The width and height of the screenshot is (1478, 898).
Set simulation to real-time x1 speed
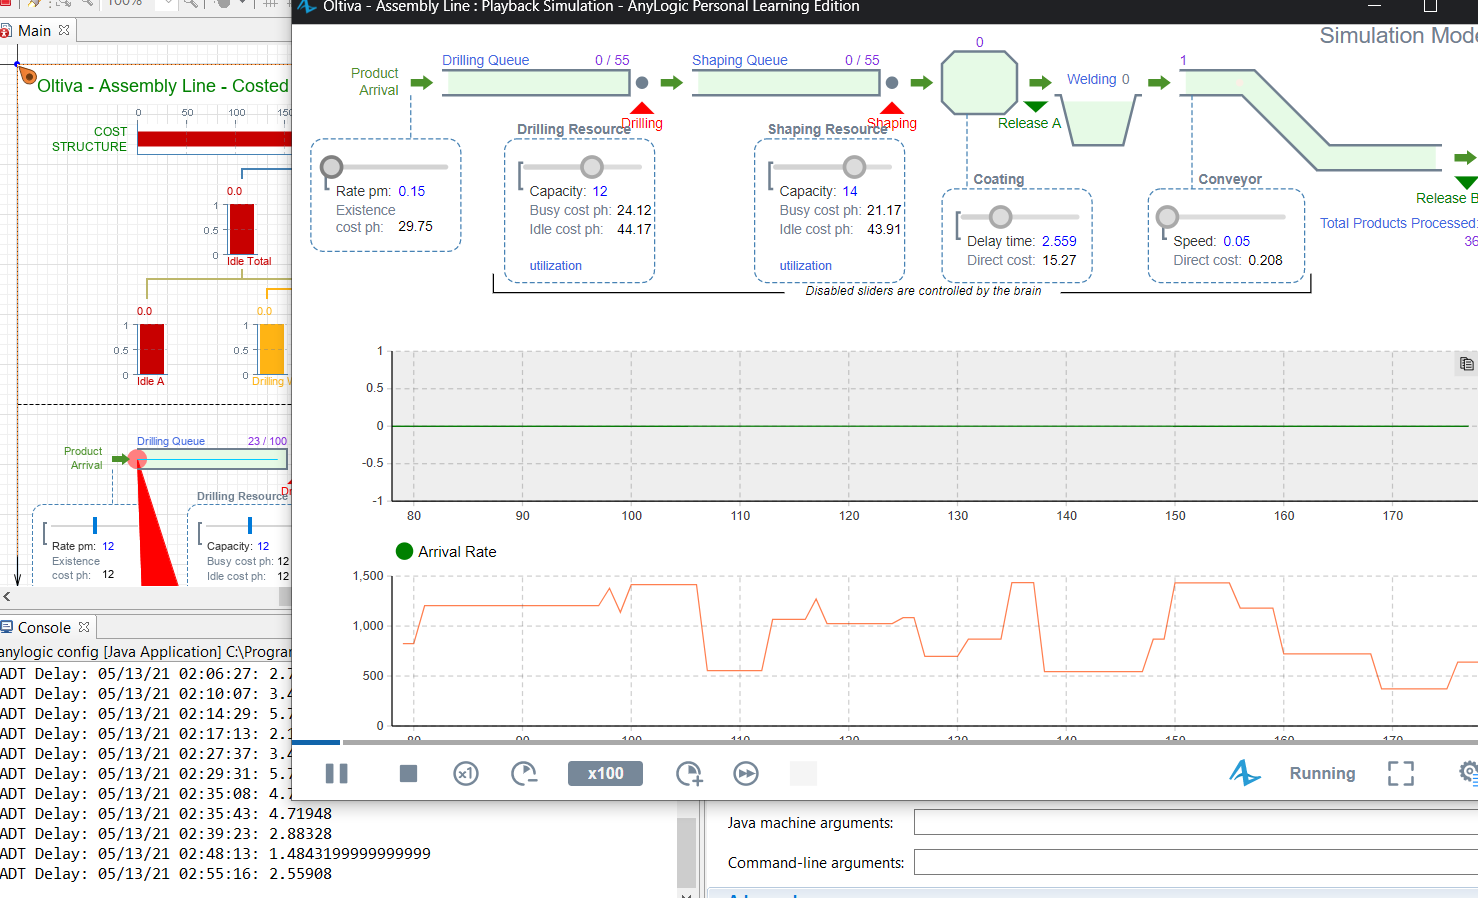pyautogui.click(x=466, y=773)
